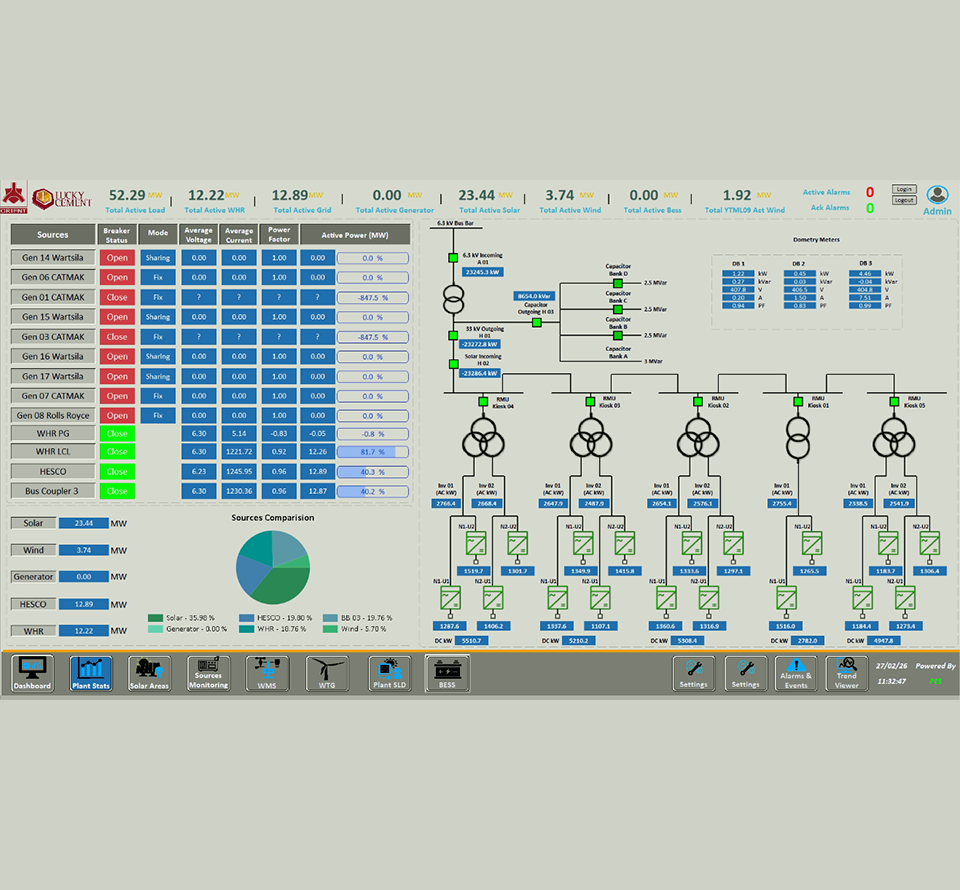
Task: Select the BESS battery icon
Action: click(x=447, y=674)
